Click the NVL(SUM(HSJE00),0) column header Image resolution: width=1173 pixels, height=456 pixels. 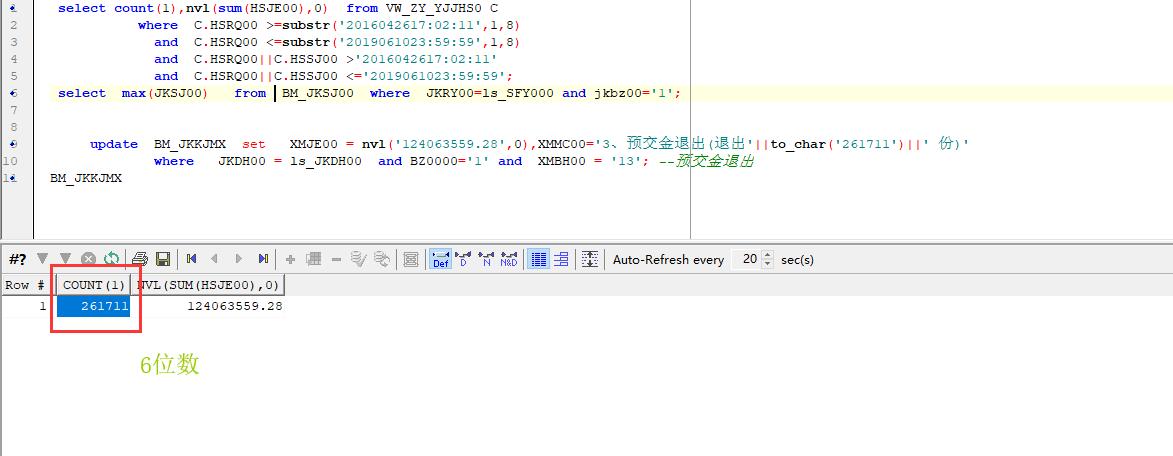tap(208, 285)
